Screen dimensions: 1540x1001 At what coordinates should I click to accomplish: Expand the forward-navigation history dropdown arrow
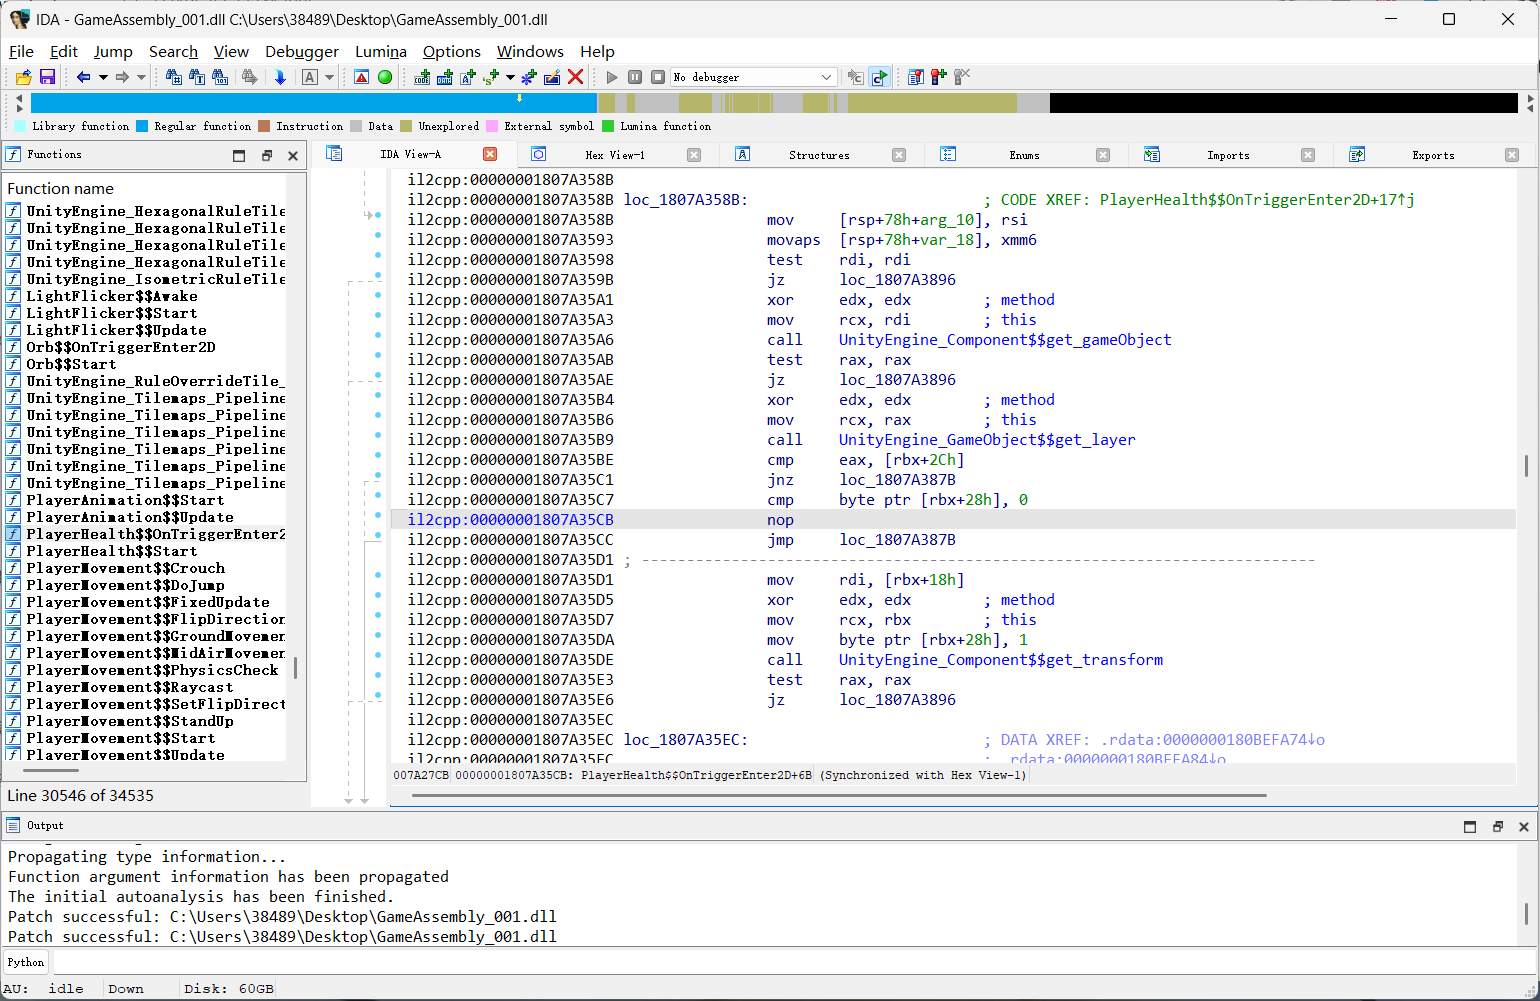[x=141, y=77]
